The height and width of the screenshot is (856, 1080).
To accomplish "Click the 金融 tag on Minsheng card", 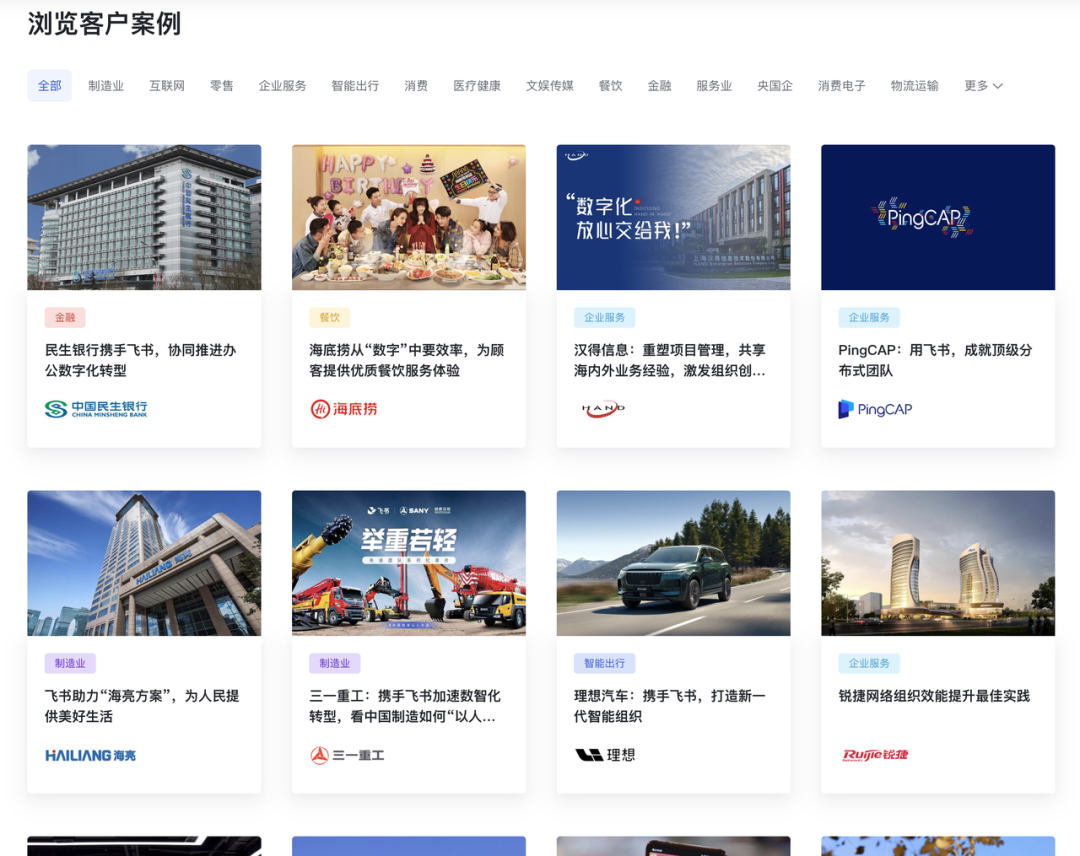I will point(65,317).
